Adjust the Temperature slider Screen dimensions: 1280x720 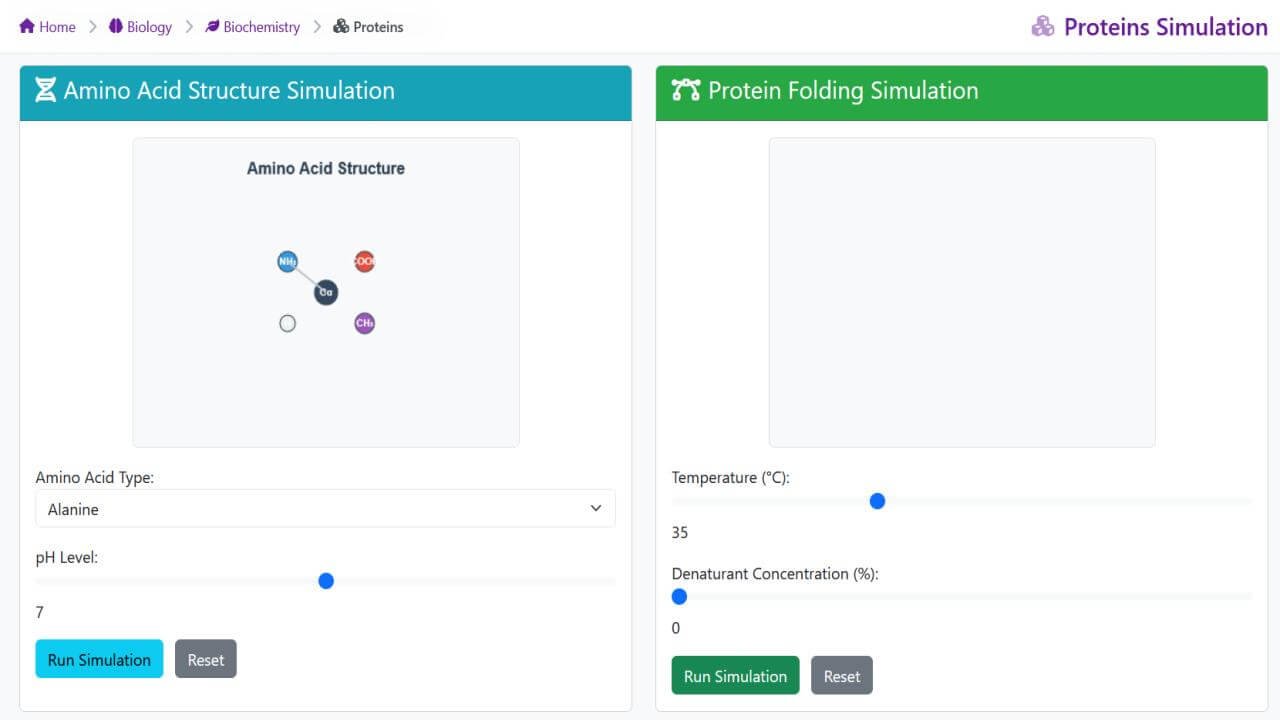pyautogui.click(x=962, y=501)
